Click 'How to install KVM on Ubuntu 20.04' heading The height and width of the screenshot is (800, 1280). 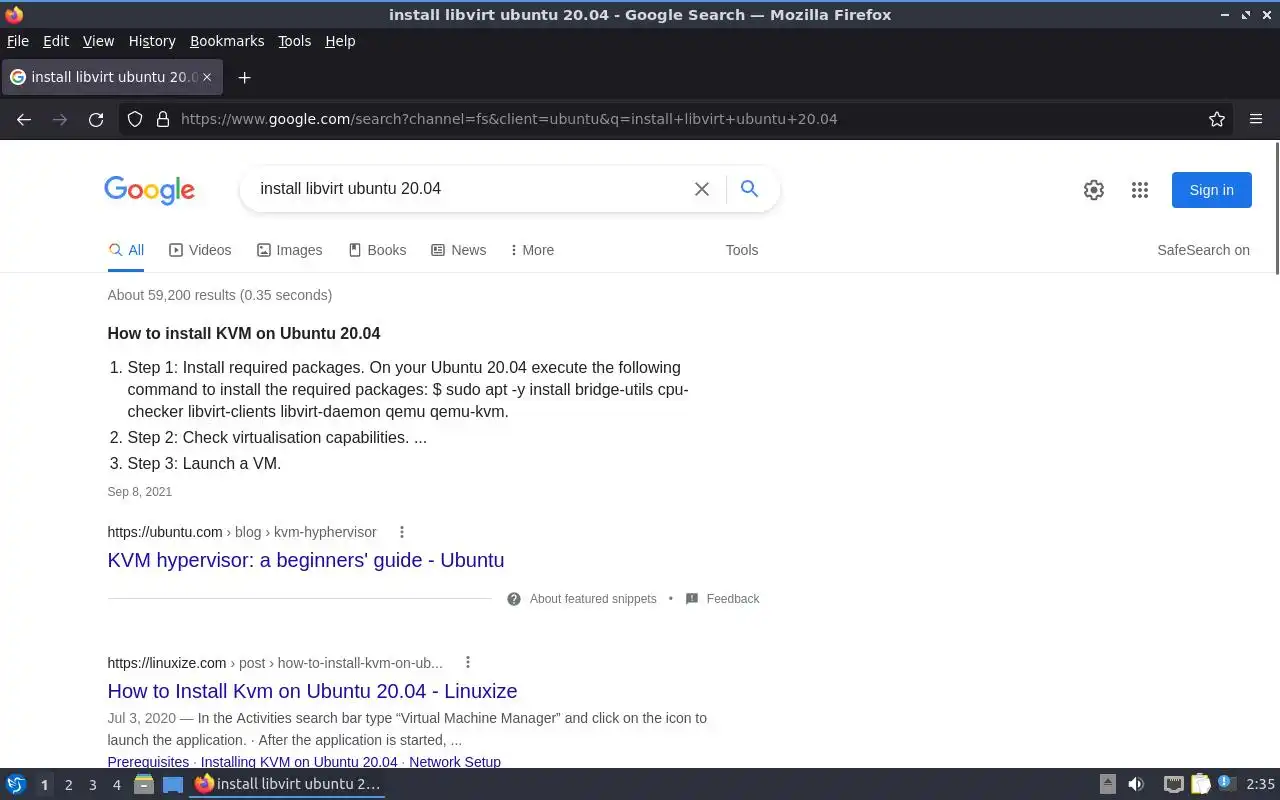[244, 333]
